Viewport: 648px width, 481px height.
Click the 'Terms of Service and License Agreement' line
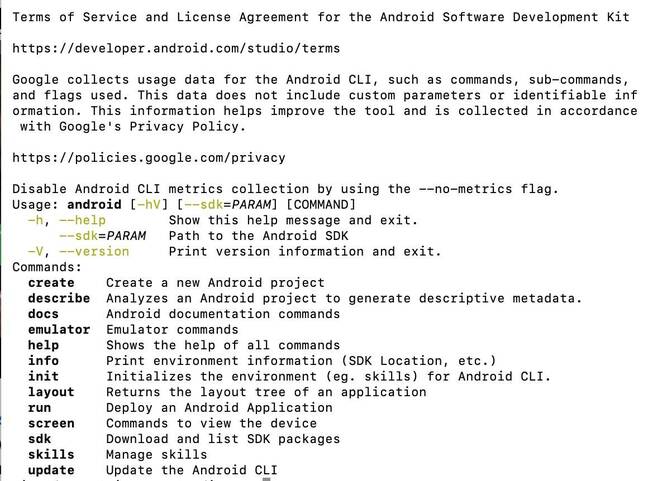(321, 17)
